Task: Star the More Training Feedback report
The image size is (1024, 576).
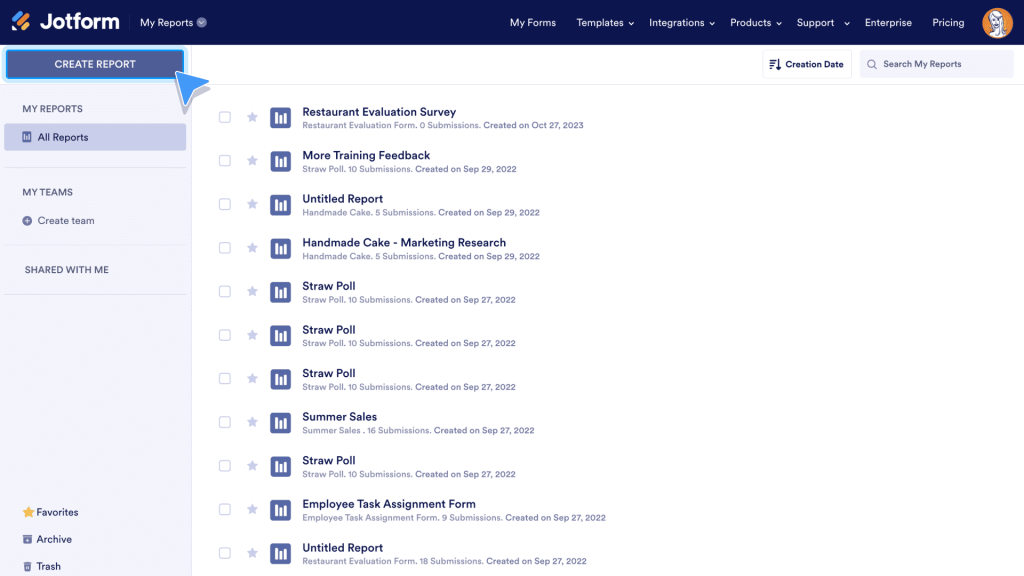Action: click(x=252, y=161)
